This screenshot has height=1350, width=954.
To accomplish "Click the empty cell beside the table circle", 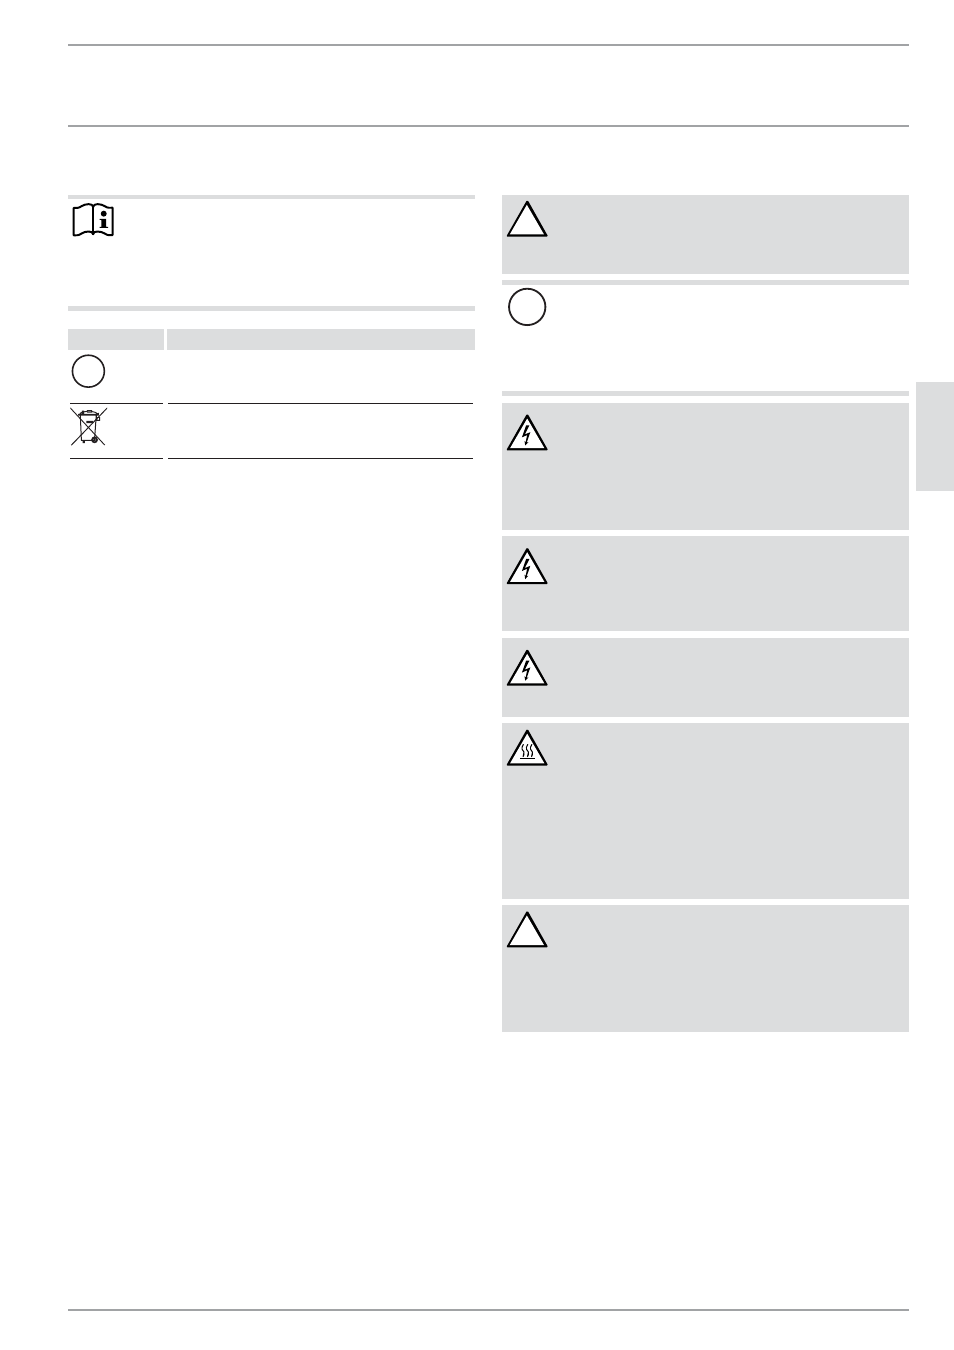I will (x=320, y=376).
